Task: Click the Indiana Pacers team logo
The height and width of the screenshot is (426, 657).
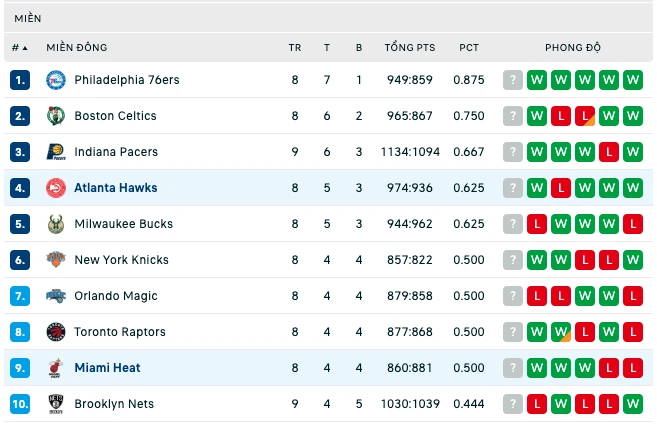Action: click(56, 152)
